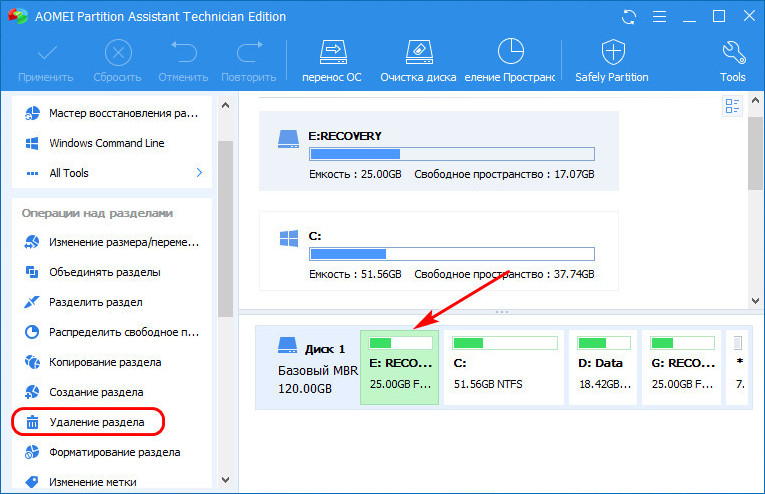Choose Распределить свободное пространство
Viewport: 765px width, 494px height.
112,332
